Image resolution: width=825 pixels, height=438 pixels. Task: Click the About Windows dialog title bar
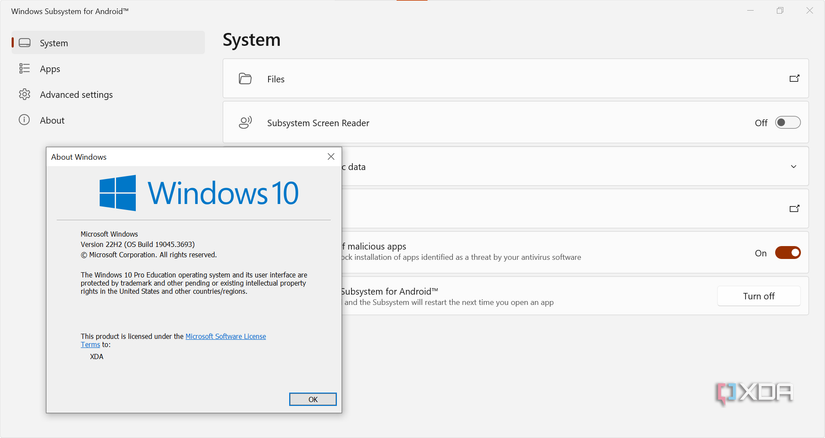(180, 157)
